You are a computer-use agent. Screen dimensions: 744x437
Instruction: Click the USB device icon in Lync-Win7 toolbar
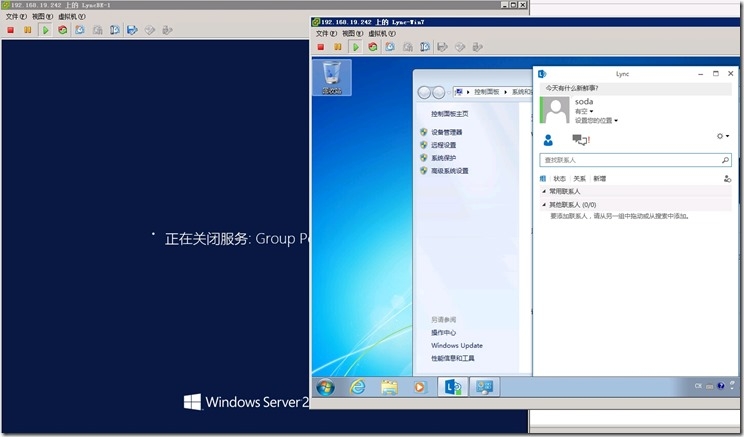(477, 47)
